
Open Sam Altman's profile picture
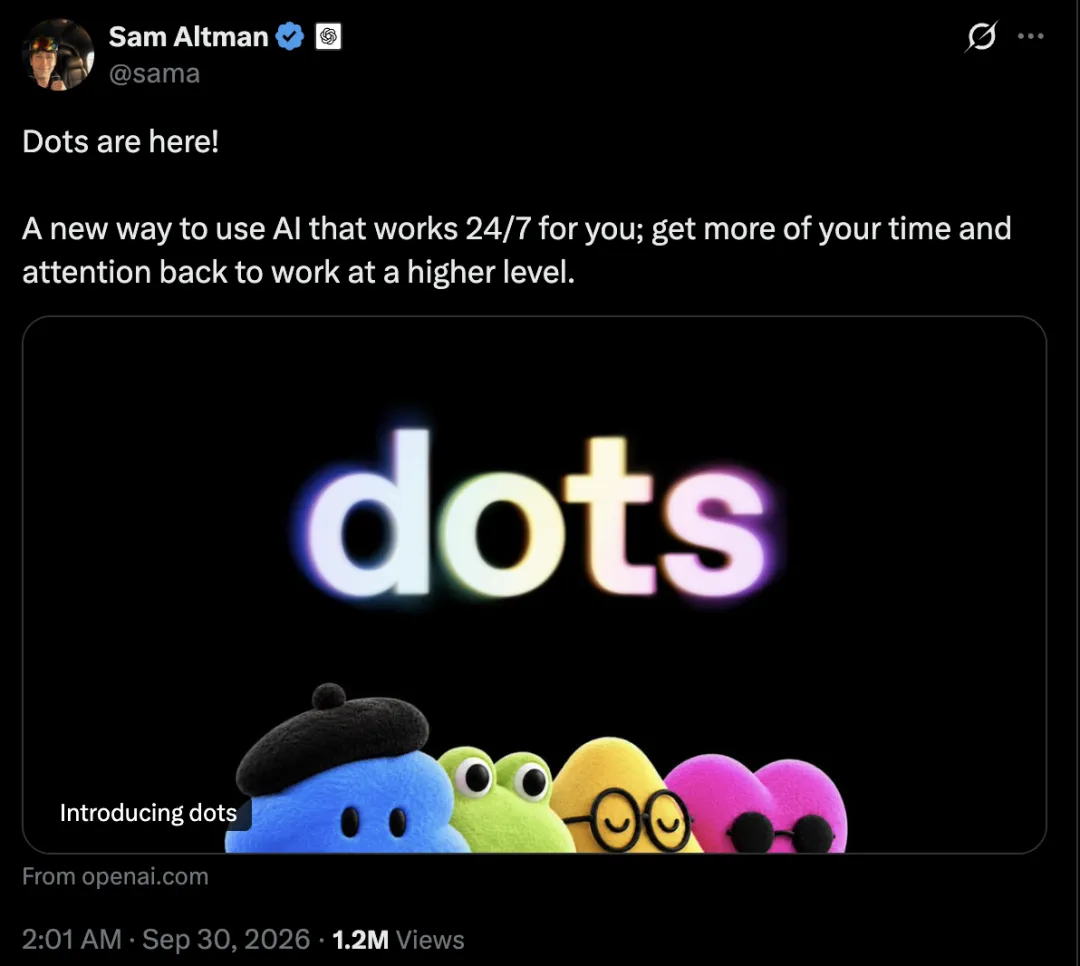(58, 54)
